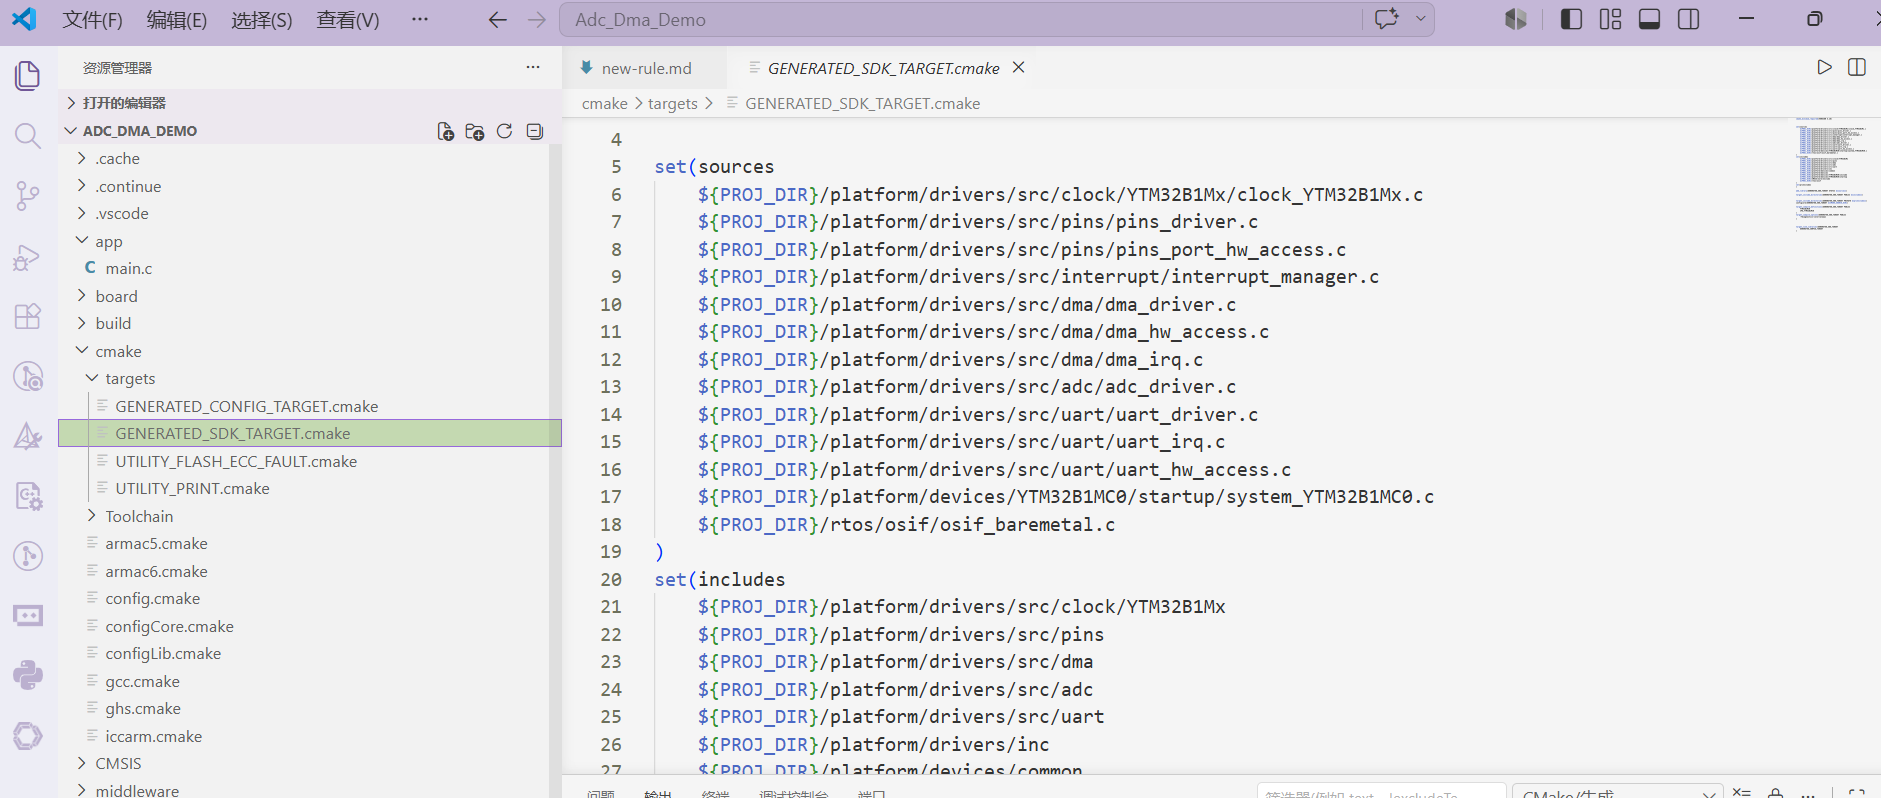1881x798 pixels.
Task: Click the targets breadcrumb segment
Action: [673, 103]
